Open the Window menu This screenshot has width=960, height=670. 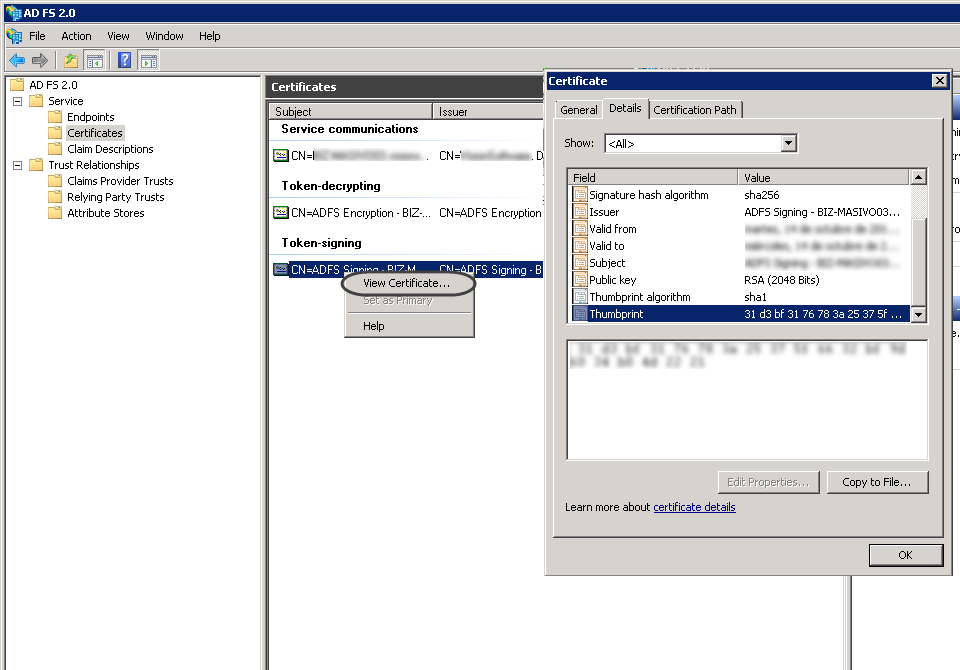click(164, 36)
